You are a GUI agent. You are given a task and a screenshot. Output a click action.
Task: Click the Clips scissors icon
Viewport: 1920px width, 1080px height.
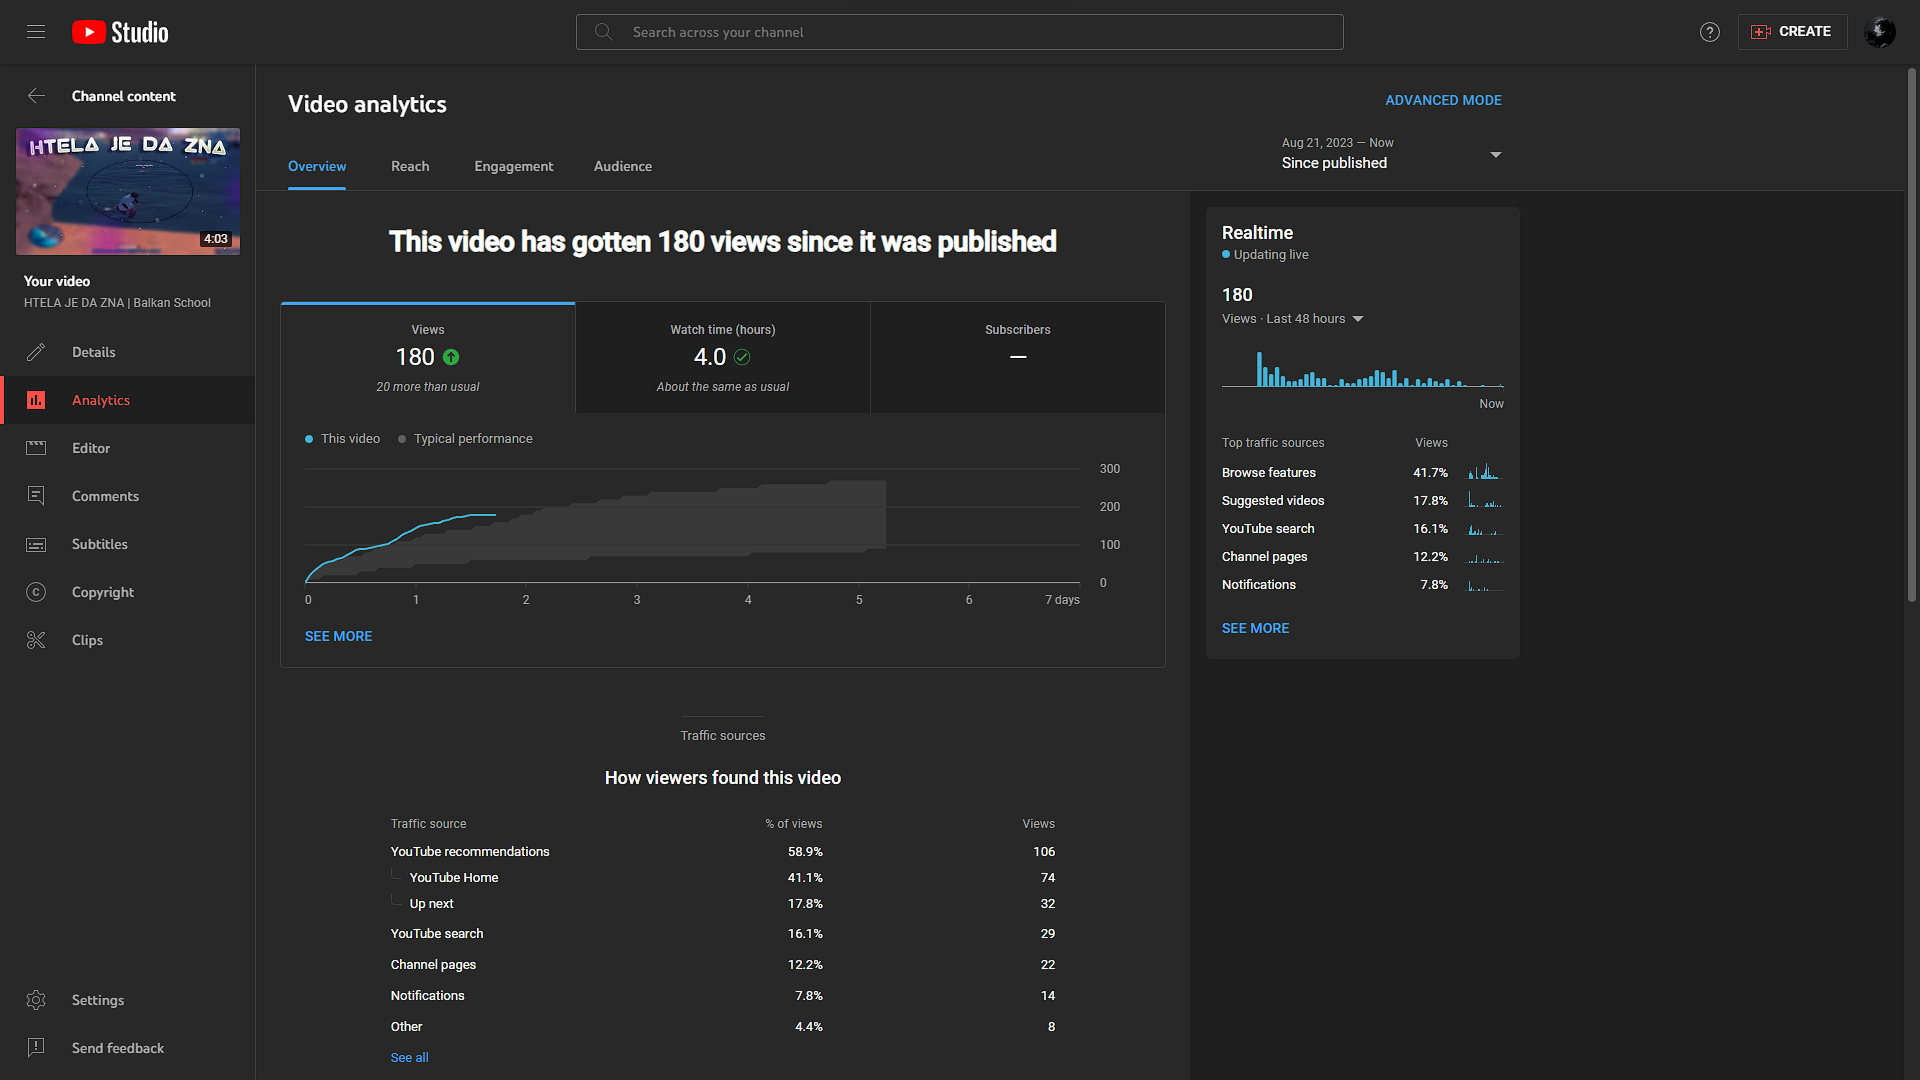pos(36,640)
